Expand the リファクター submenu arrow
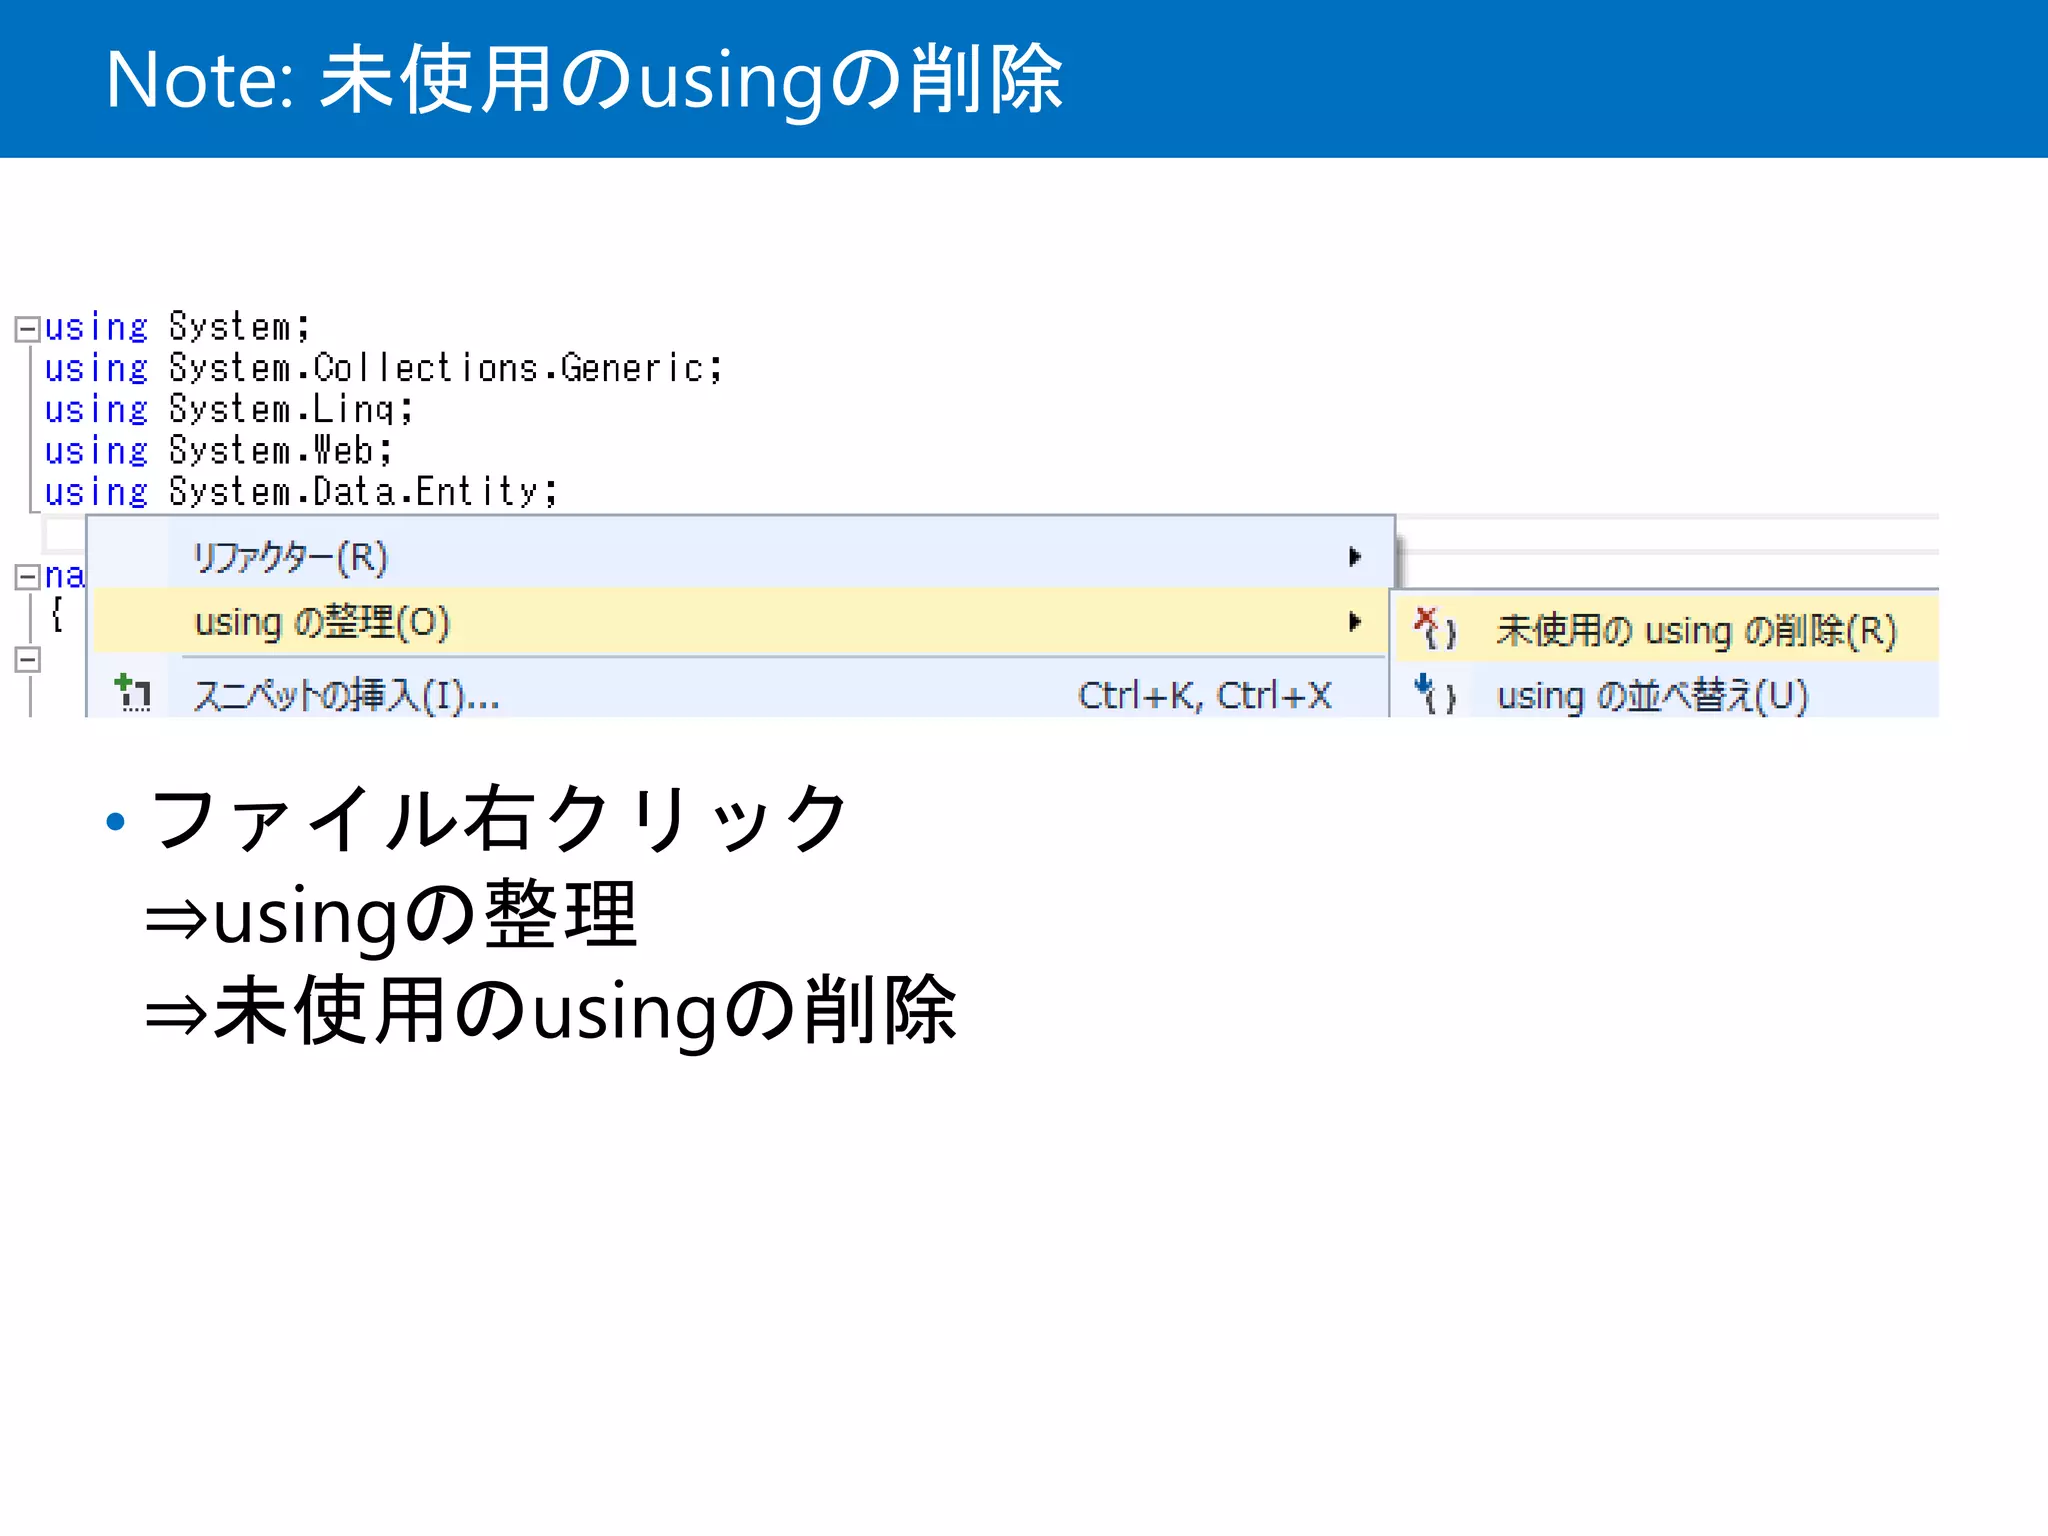This screenshot has height=1536, width=2048. coord(1355,557)
